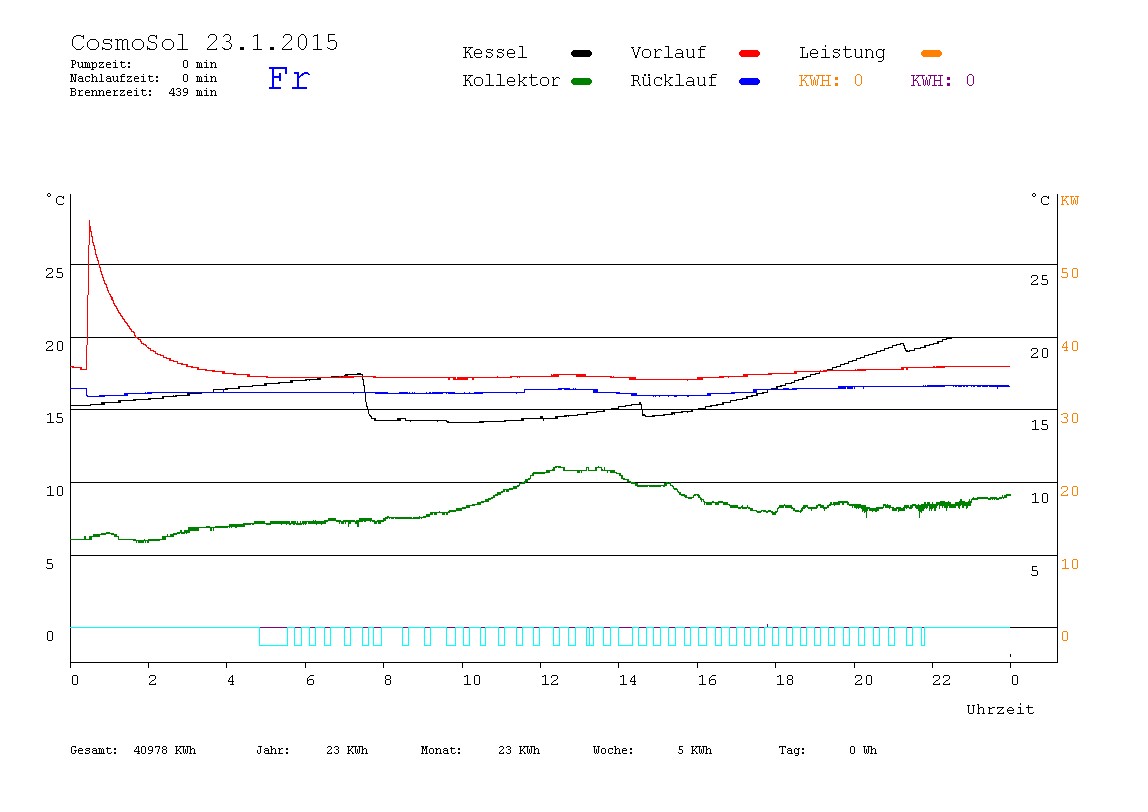Click the '0 min' value beside Nachlaufzeit
1148x812 pixels.
(199, 78)
